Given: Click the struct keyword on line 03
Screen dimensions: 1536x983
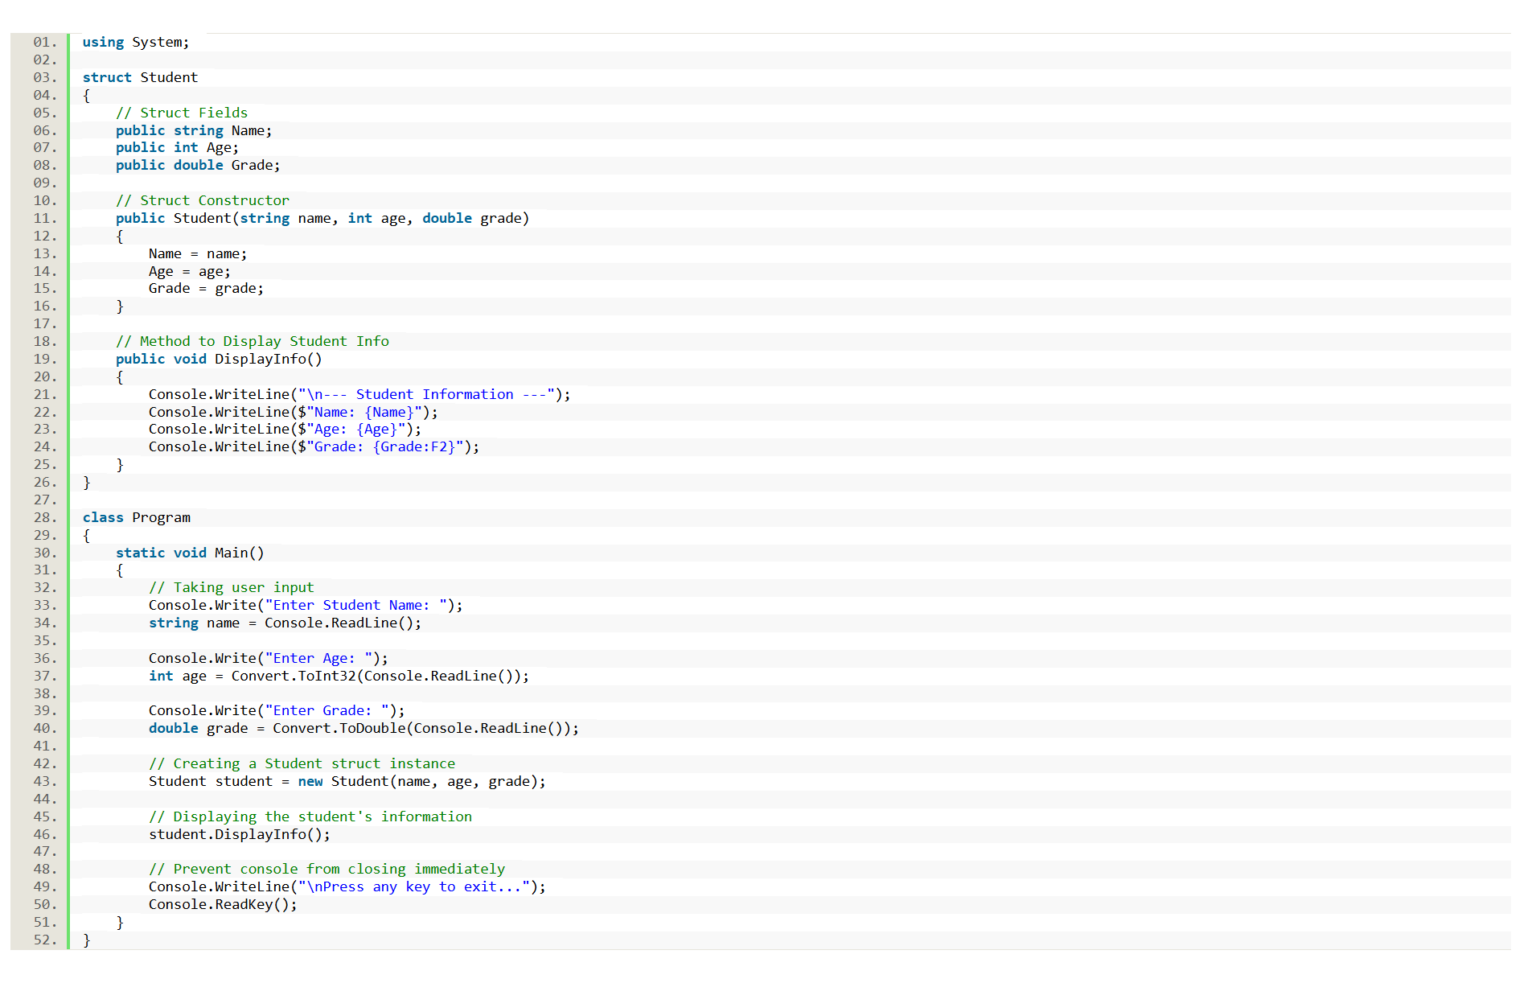Looking at the screenshot, I should tap(106, 77).
